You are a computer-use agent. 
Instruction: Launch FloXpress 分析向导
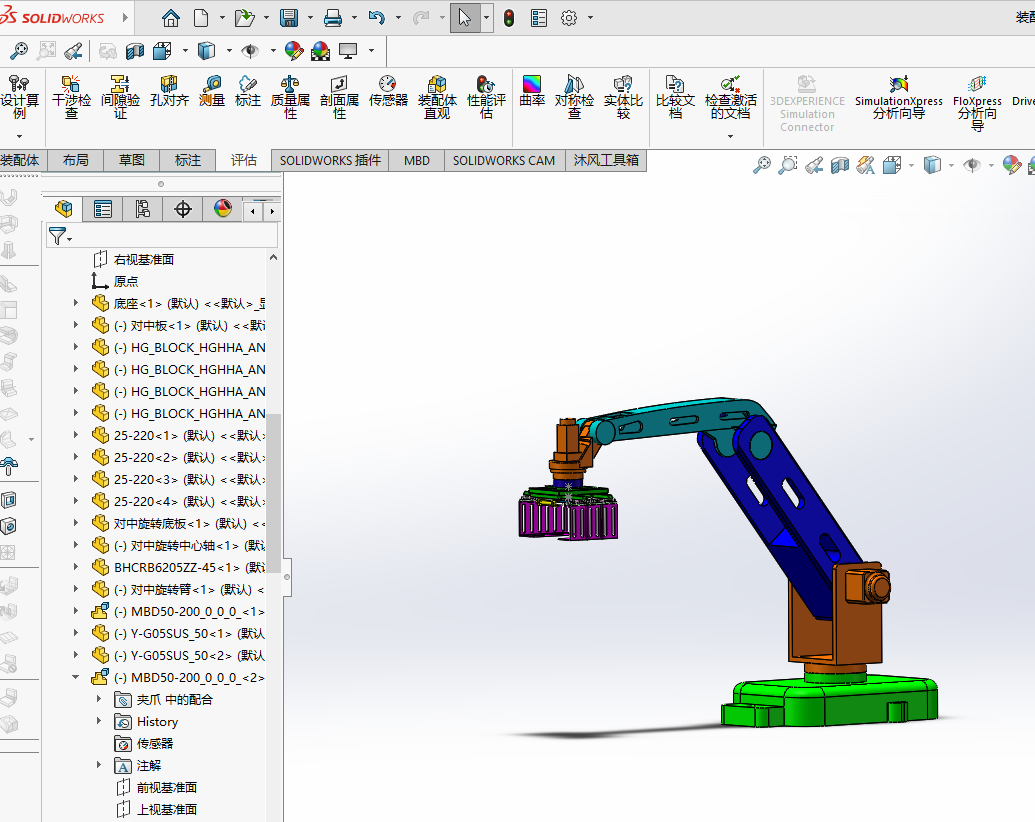(977, 104)
